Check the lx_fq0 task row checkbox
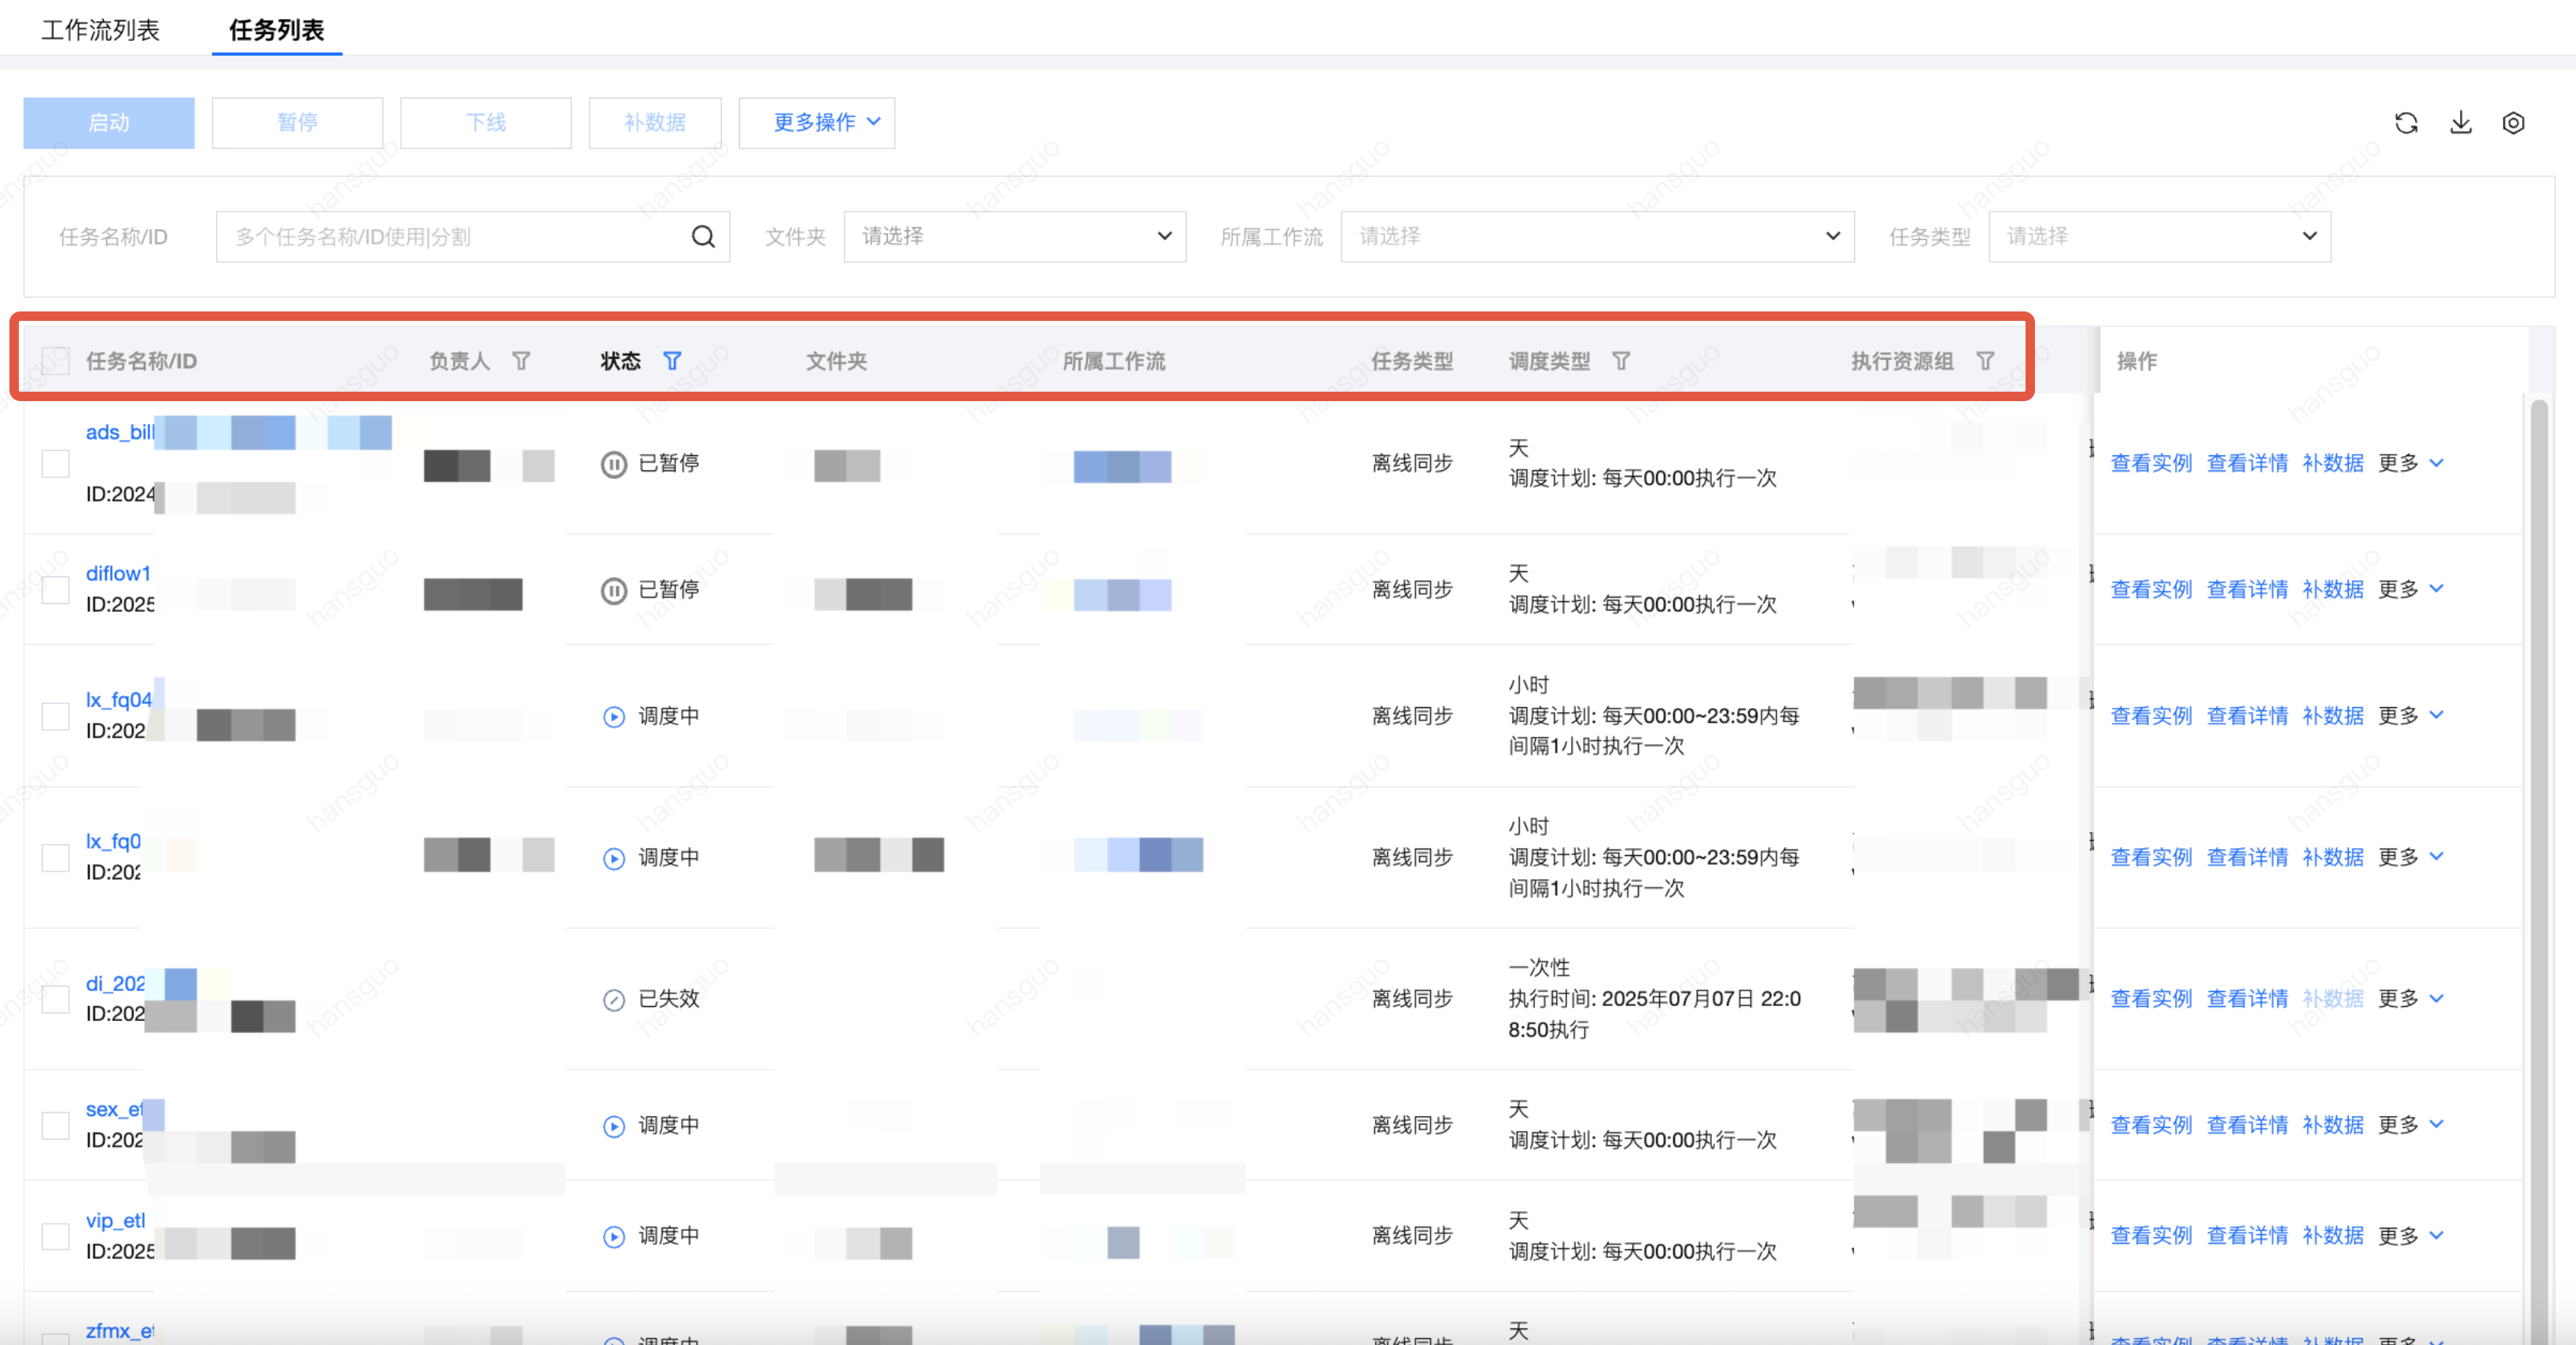The width and height of the screenshot is (2576, 1345). click(55, 858)
